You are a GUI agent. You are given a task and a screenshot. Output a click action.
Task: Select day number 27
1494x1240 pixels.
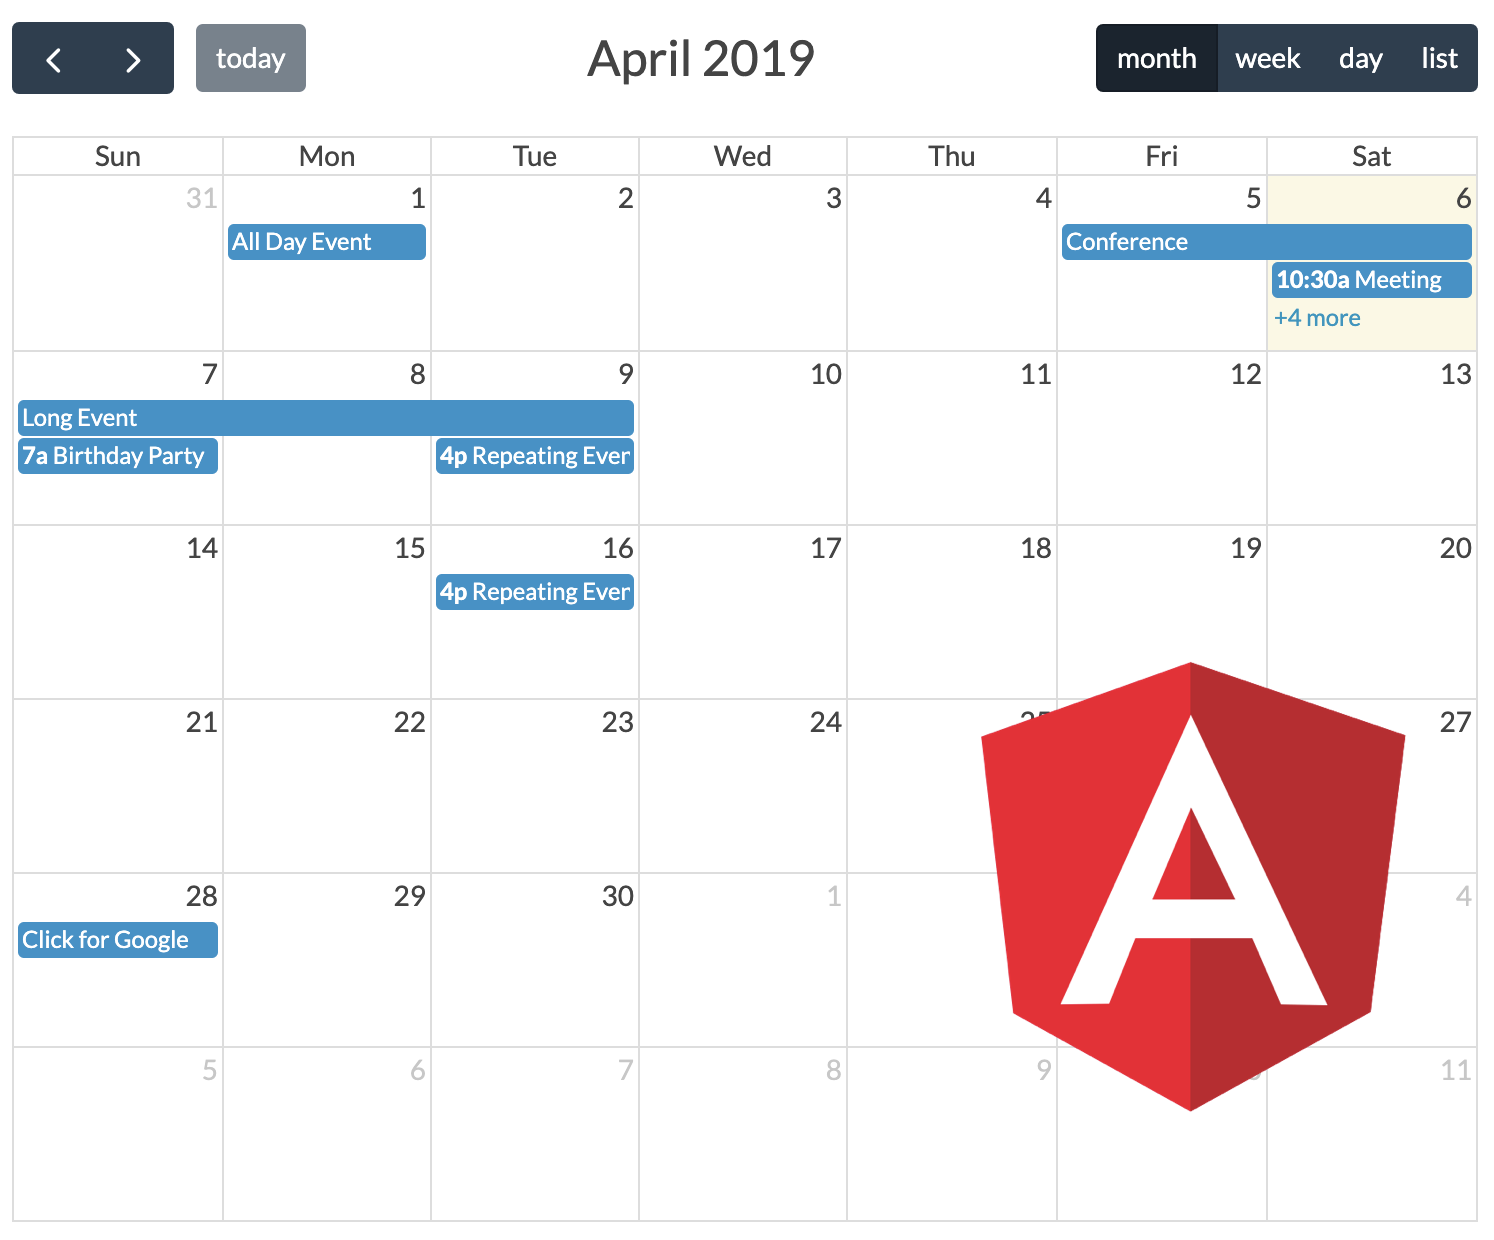[1456, 722]
